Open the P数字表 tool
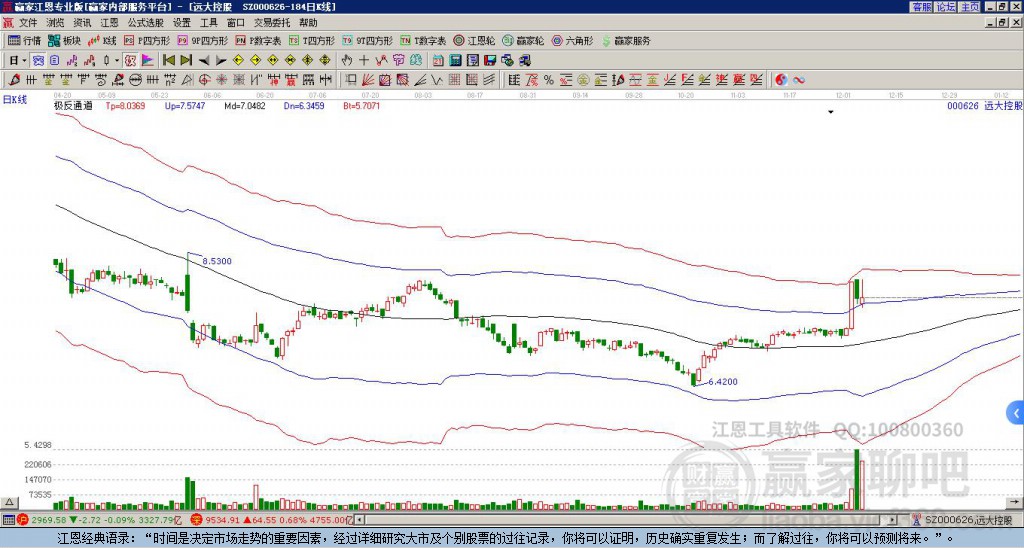This screenshot has width=1024, height=548. pos(258,40)
